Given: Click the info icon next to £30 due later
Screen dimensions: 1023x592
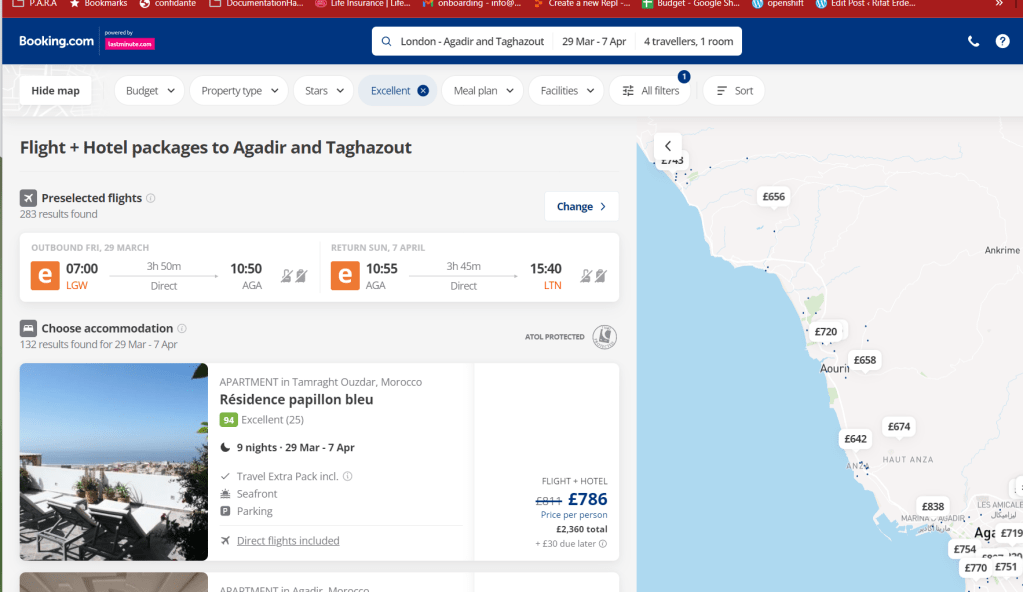Looking at the screenshot, I should tap(603, 544).
